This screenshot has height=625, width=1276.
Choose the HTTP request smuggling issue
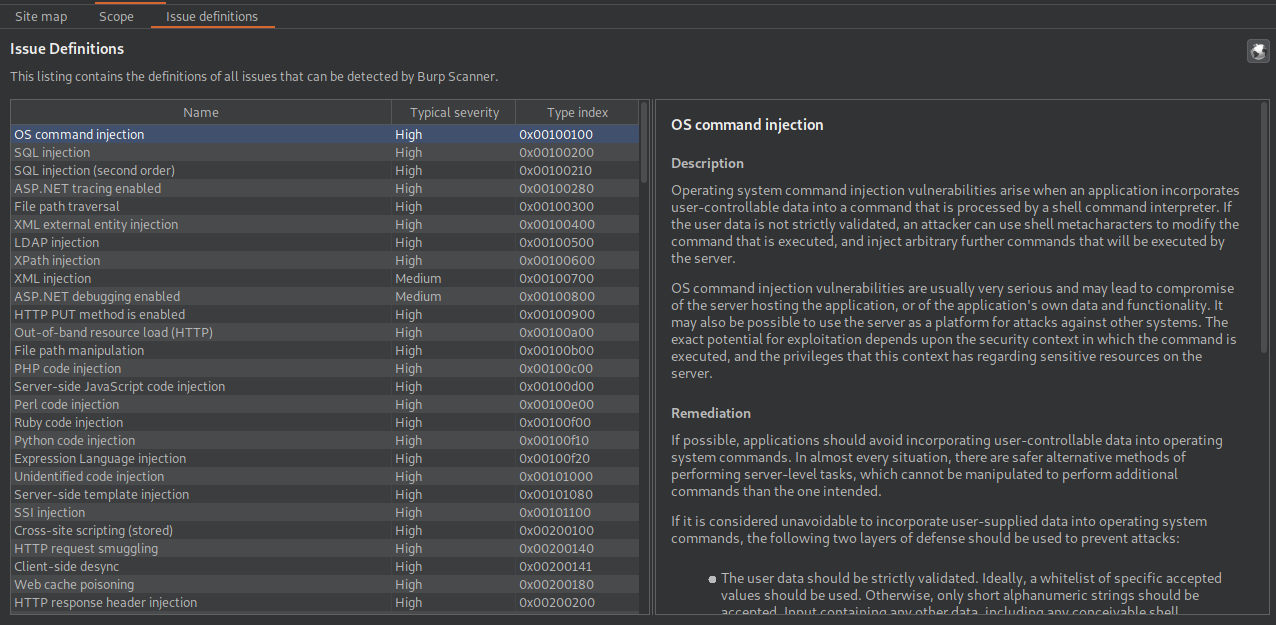[325, 548]
